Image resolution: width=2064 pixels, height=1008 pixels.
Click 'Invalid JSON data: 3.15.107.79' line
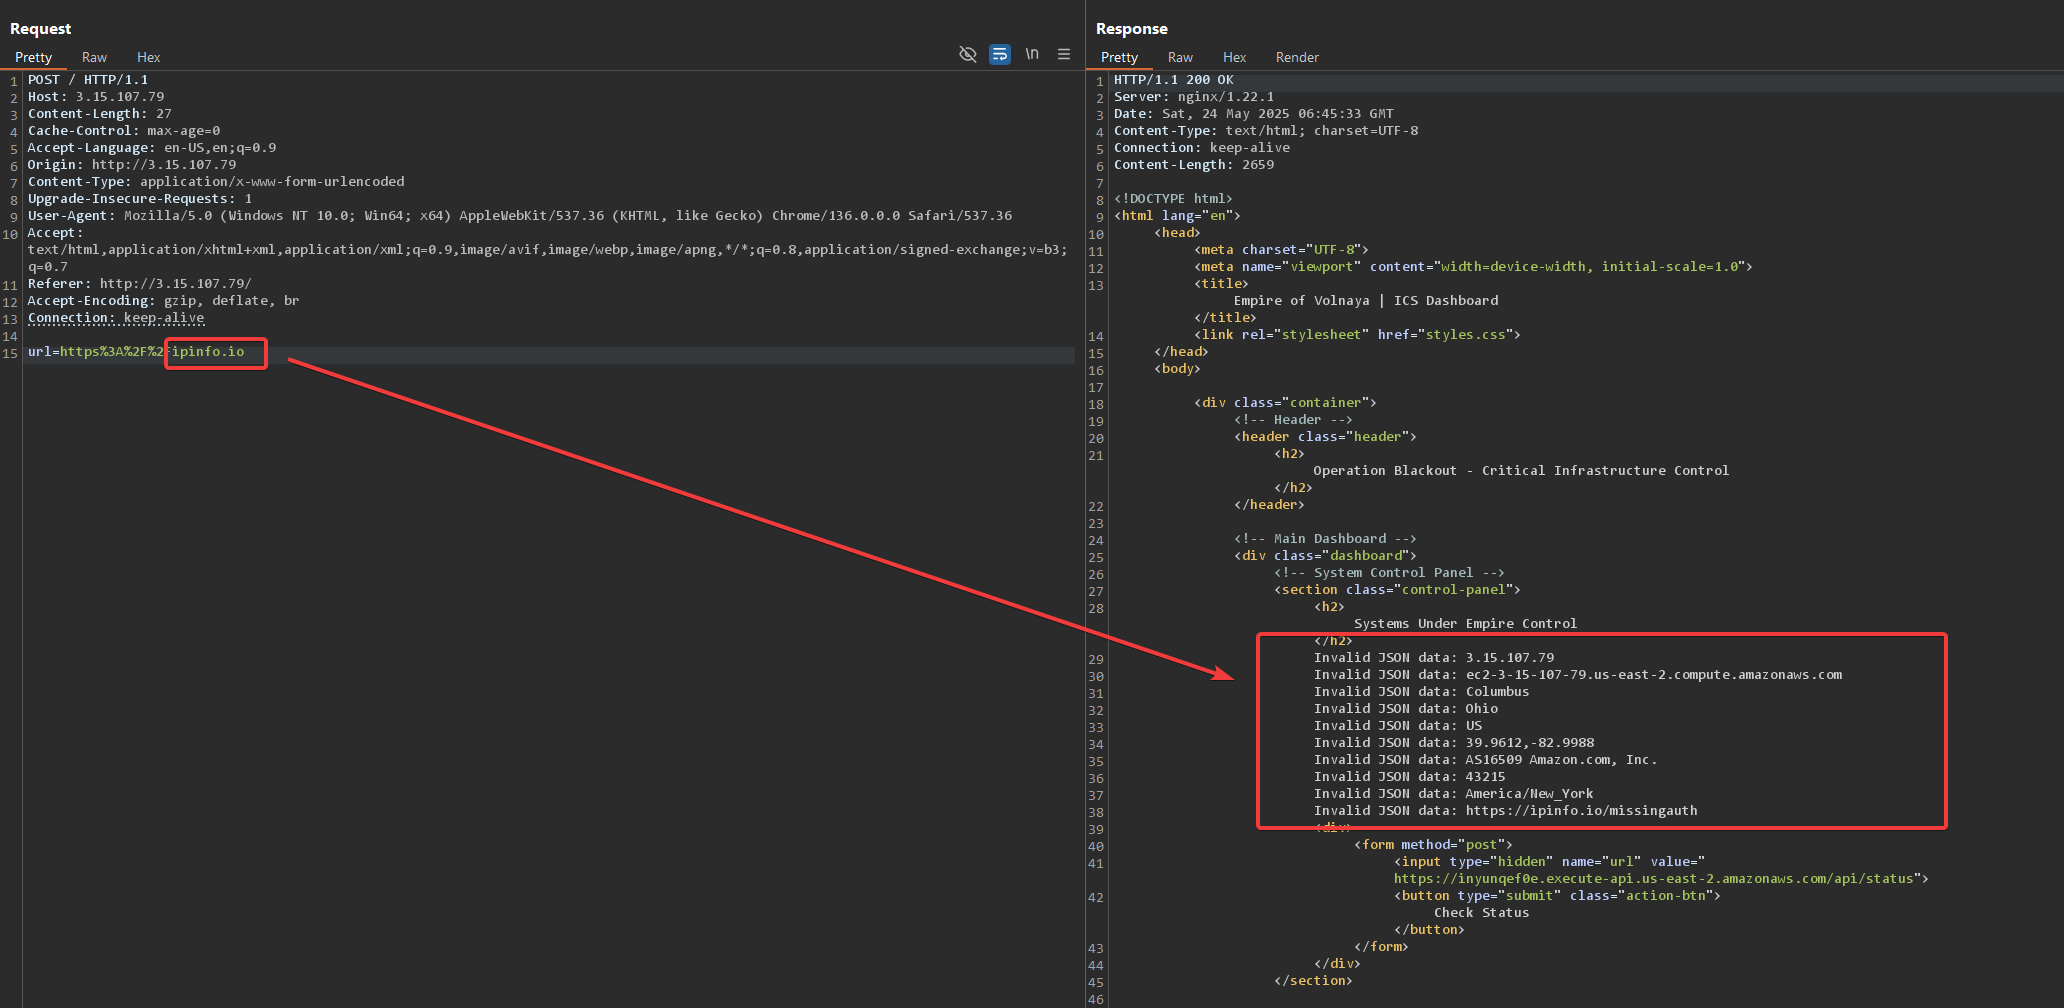[x=1434, y=658]
